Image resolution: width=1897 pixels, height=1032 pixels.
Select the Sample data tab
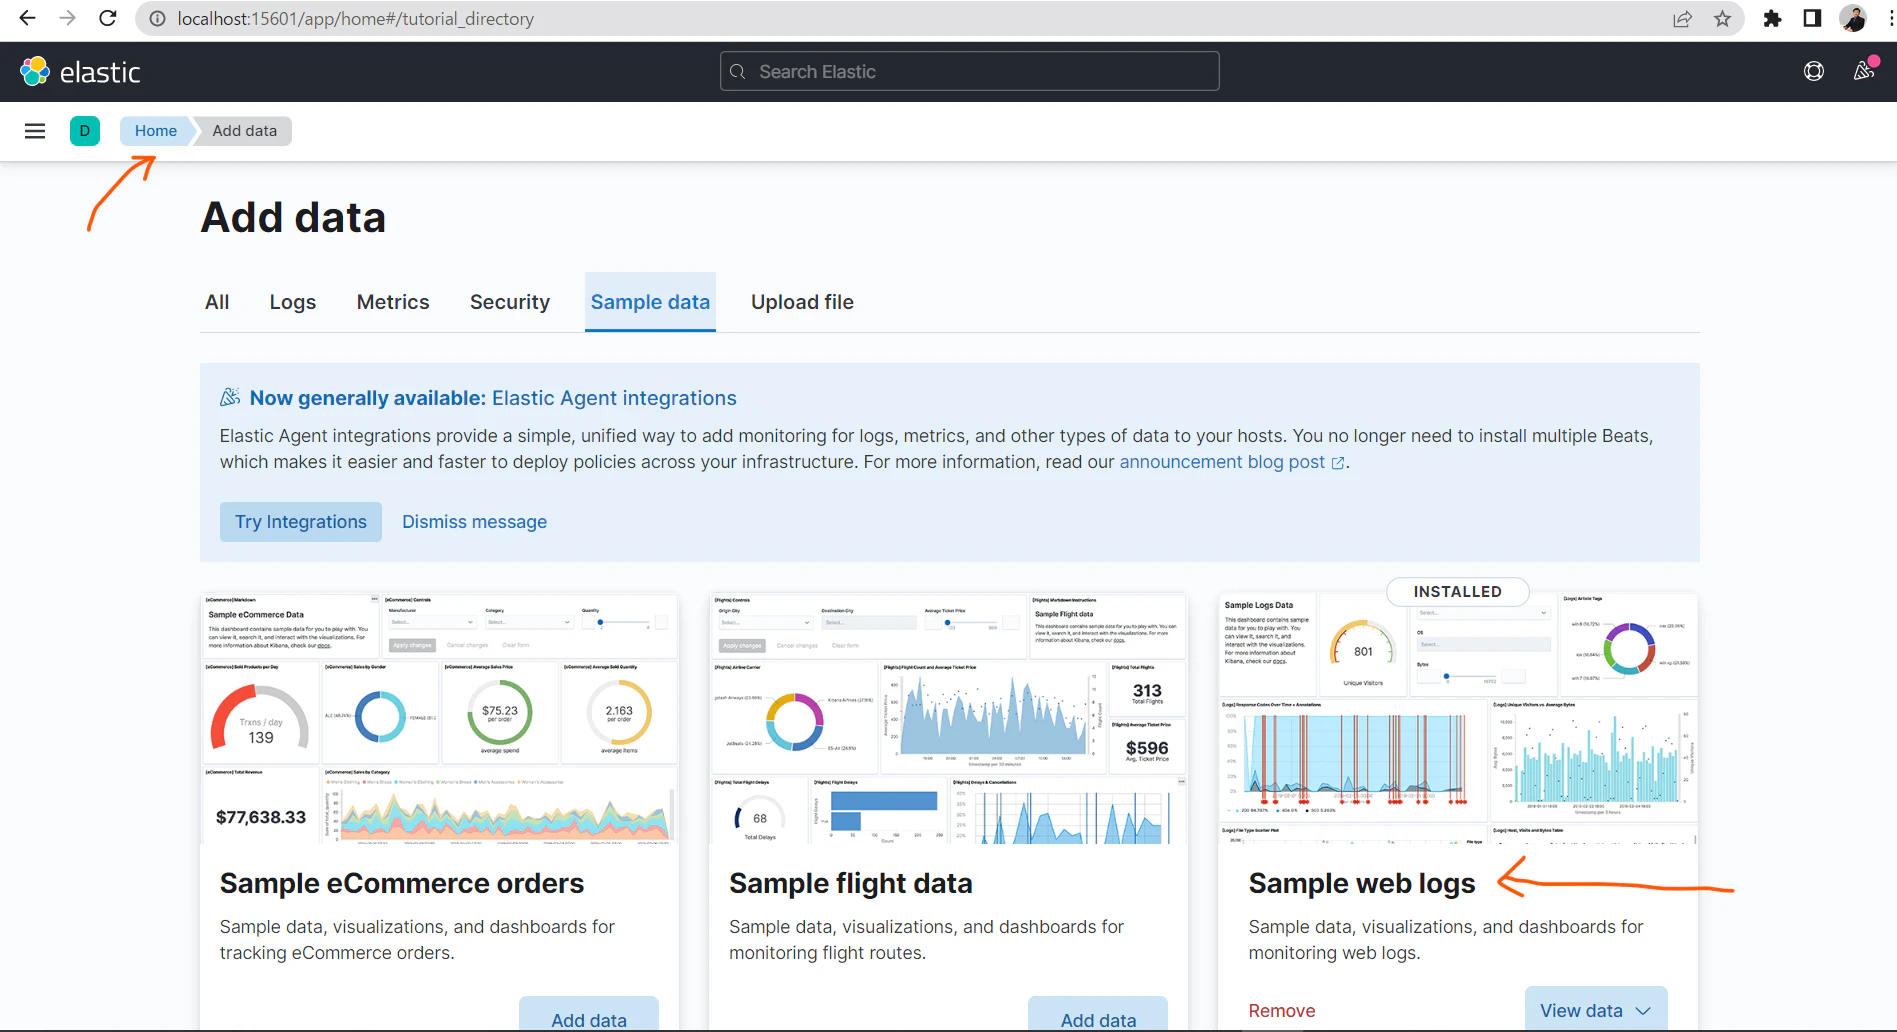(x=650, y=302)
